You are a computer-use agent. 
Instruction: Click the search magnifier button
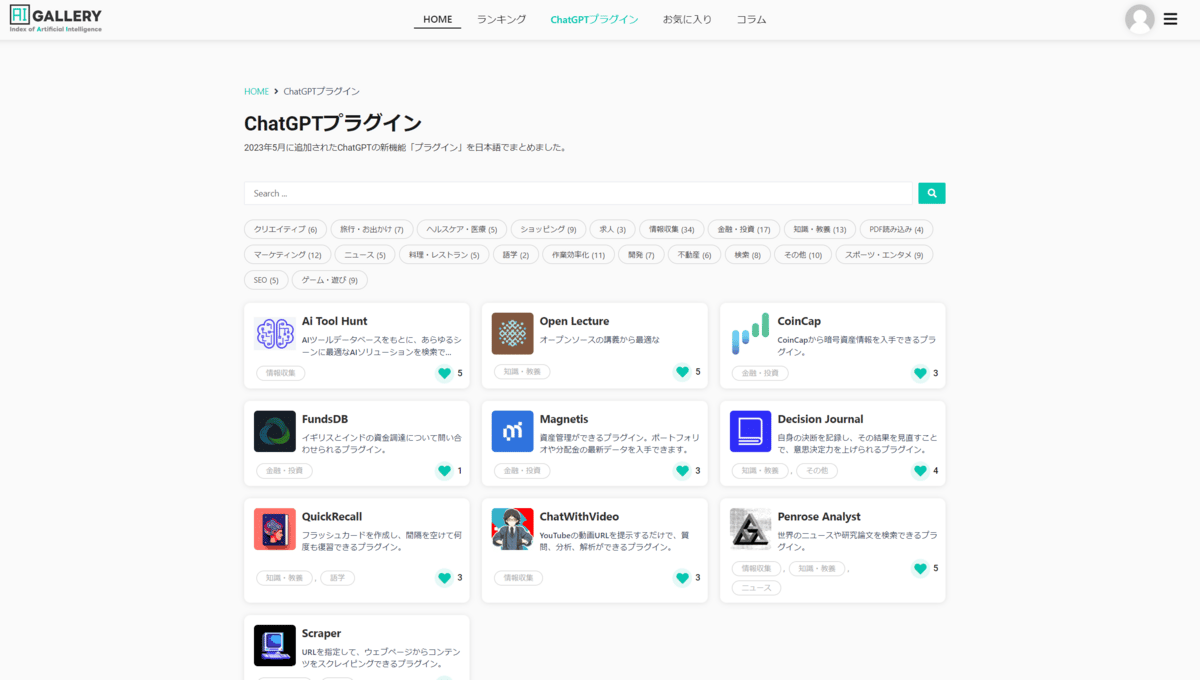coord(932,193)
